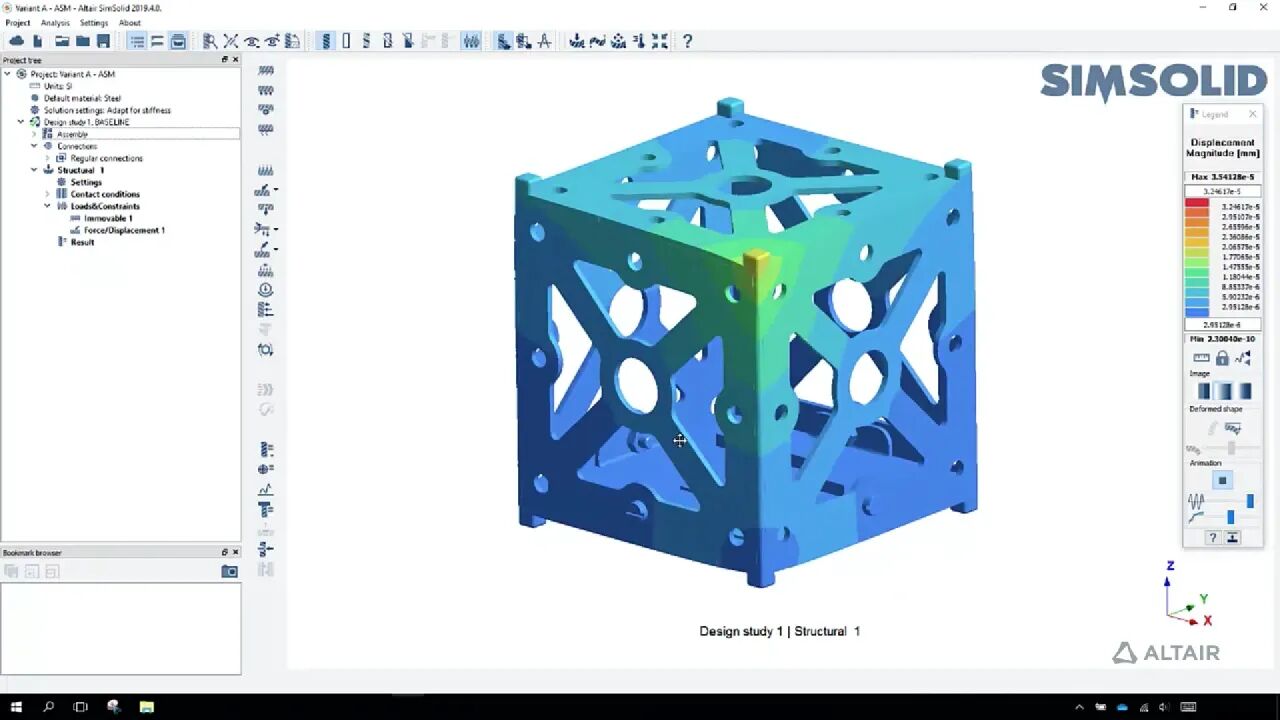This screenshot has width=1280, height=720.
Task: Click the Settings item under Structural 1
Action: (x=86, y=182)
